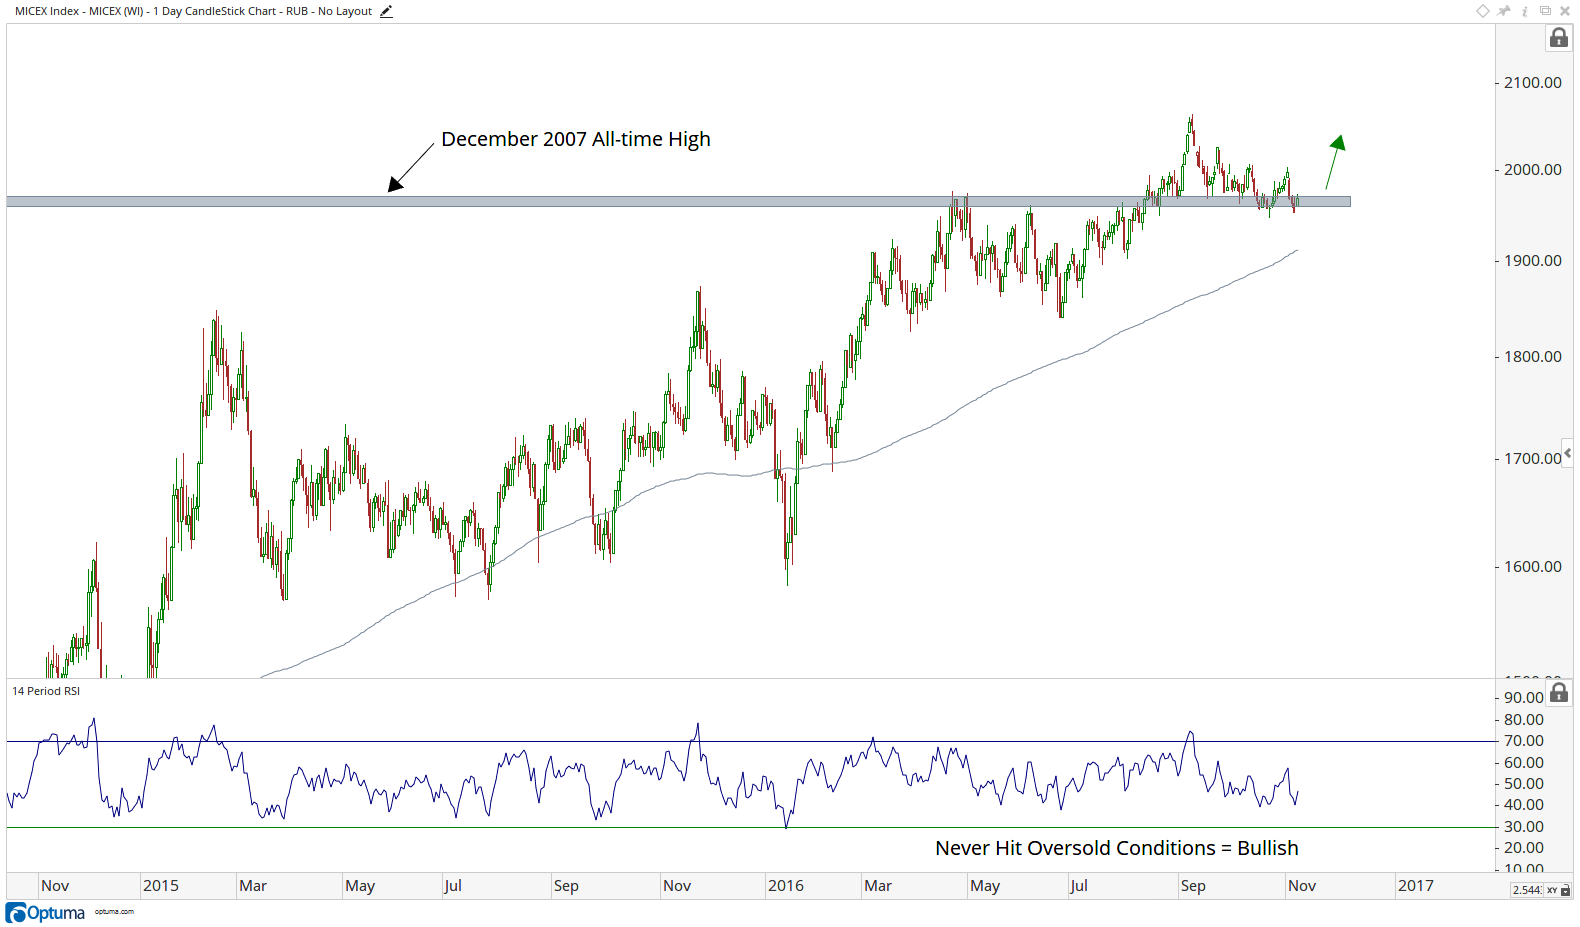
Task: Click the 2017 date axis label
Action: 1416,886
